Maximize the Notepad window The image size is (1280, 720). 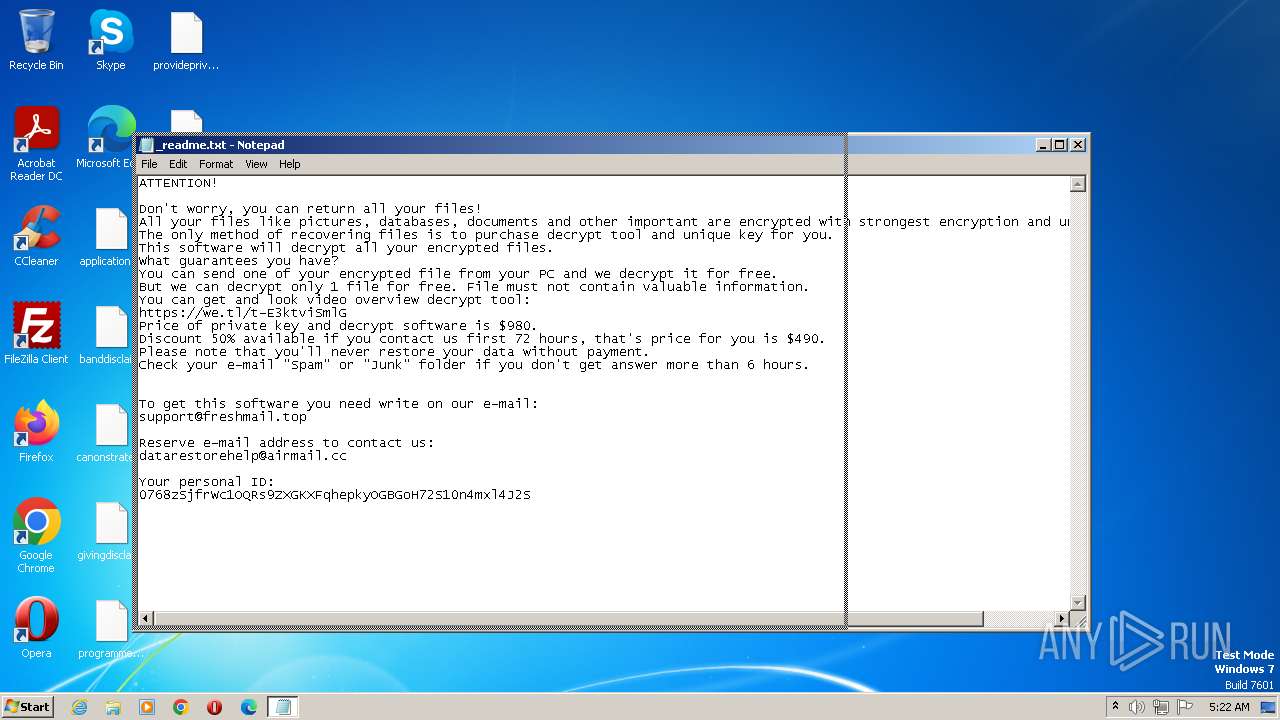tap(1060, 145)
